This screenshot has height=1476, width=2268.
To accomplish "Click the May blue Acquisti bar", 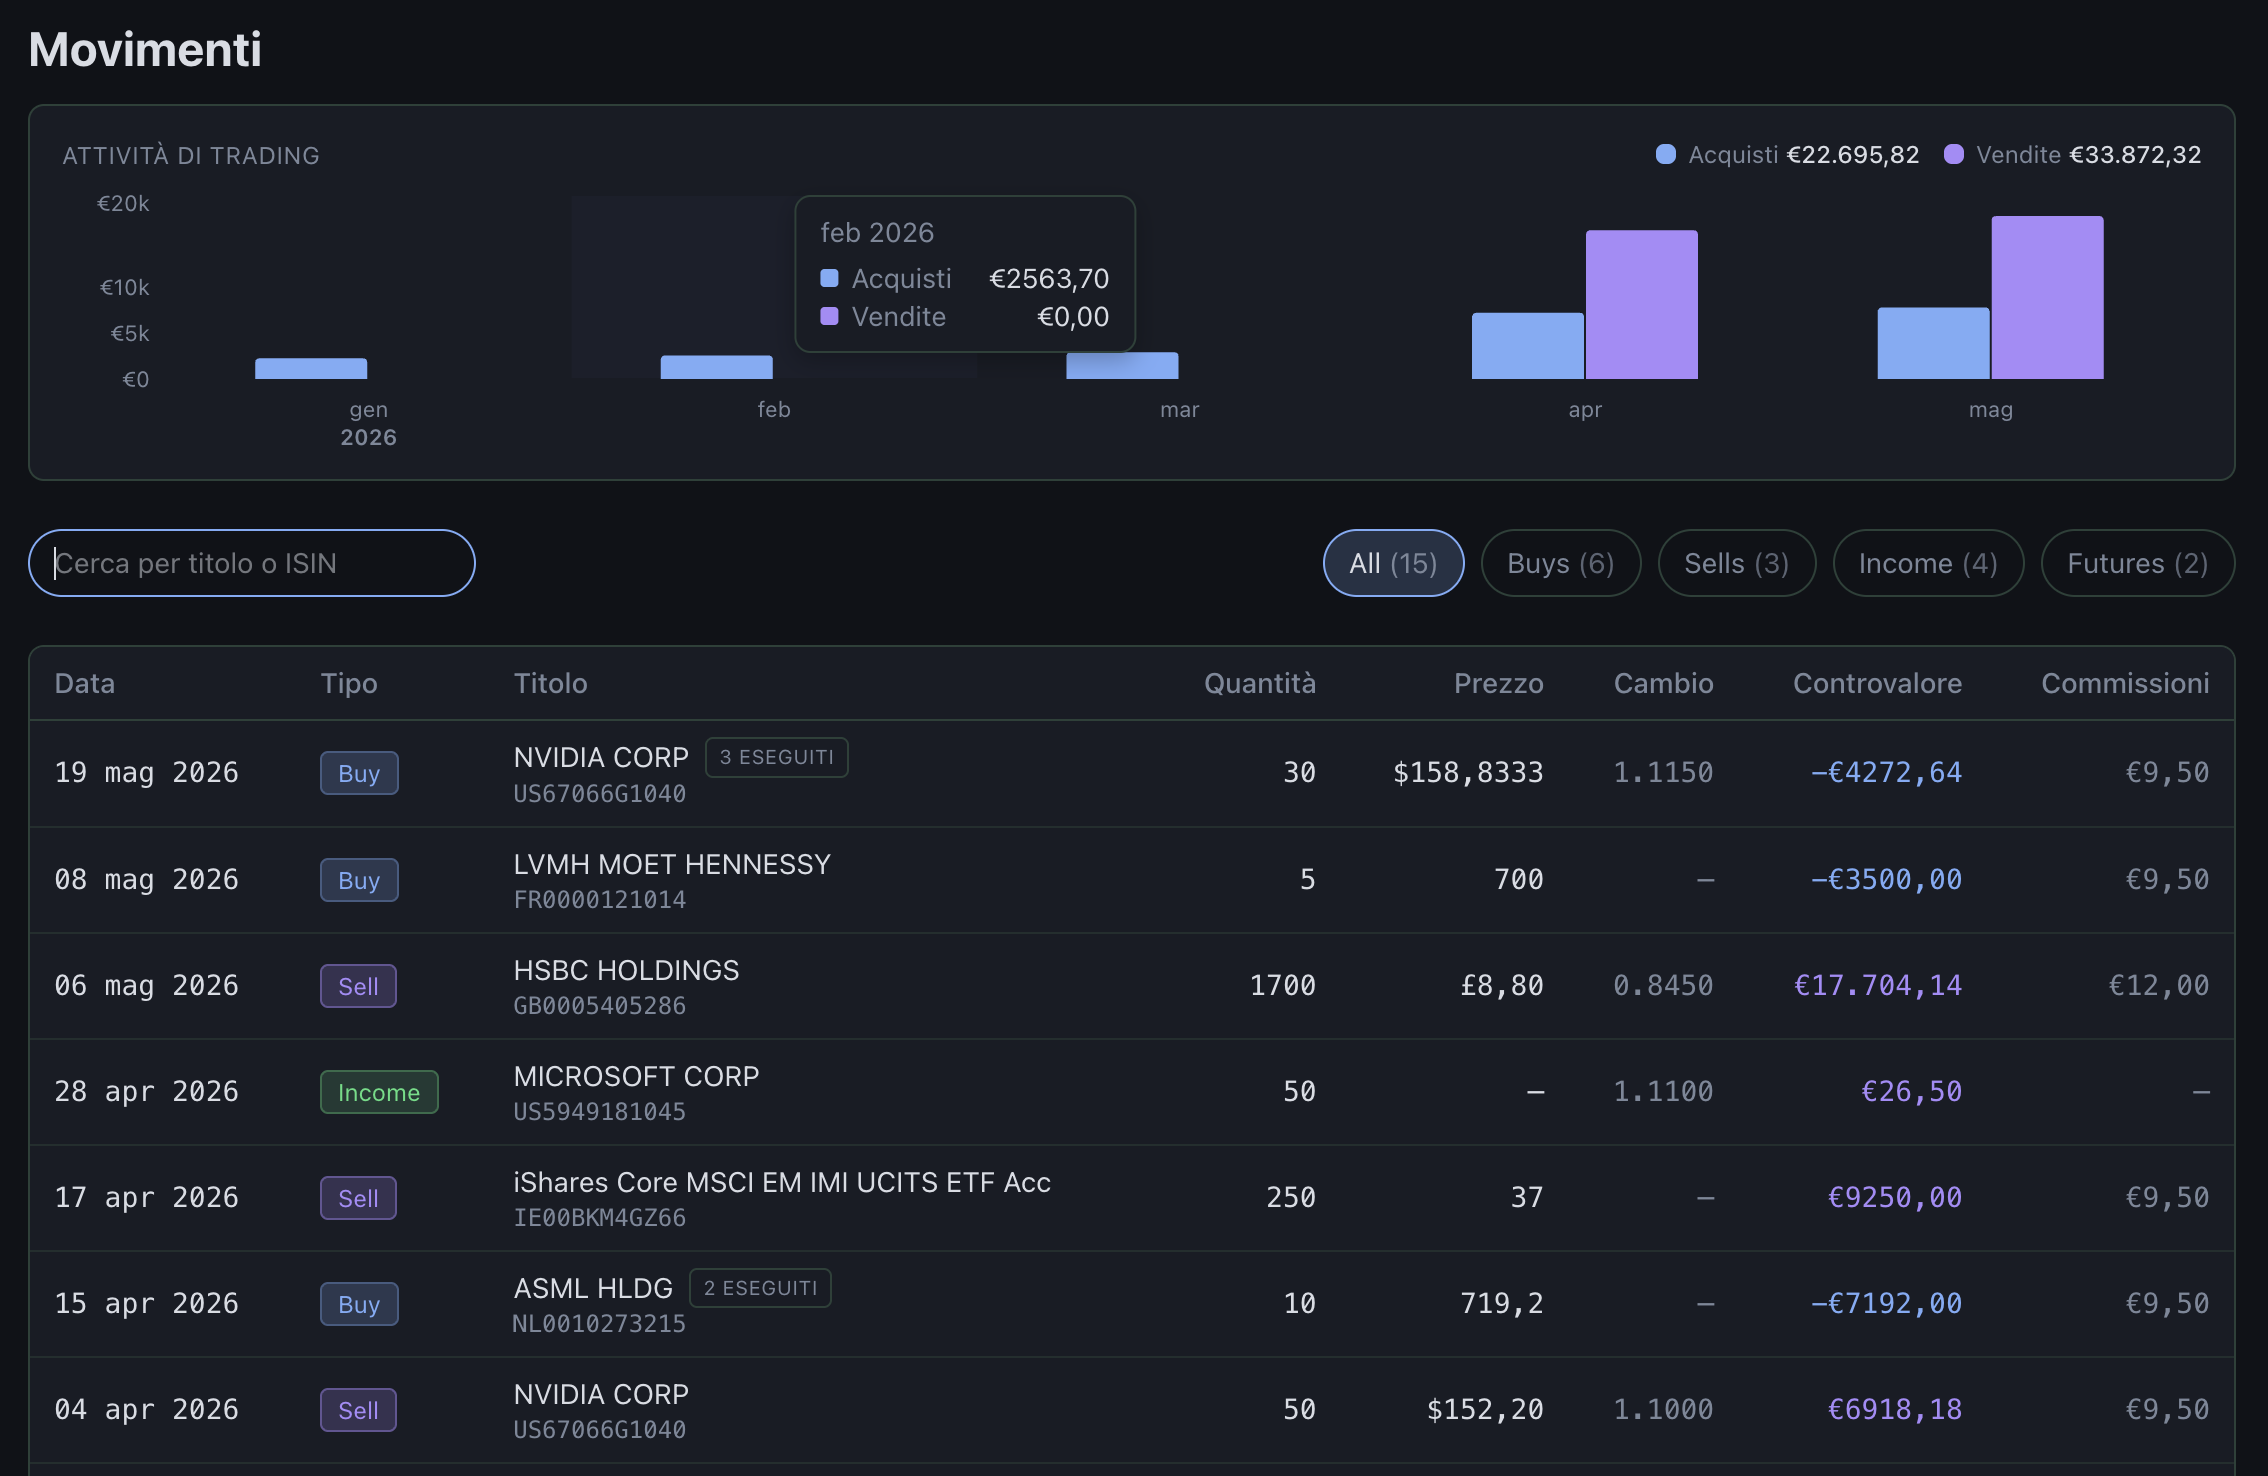I will coord(1933,343).
